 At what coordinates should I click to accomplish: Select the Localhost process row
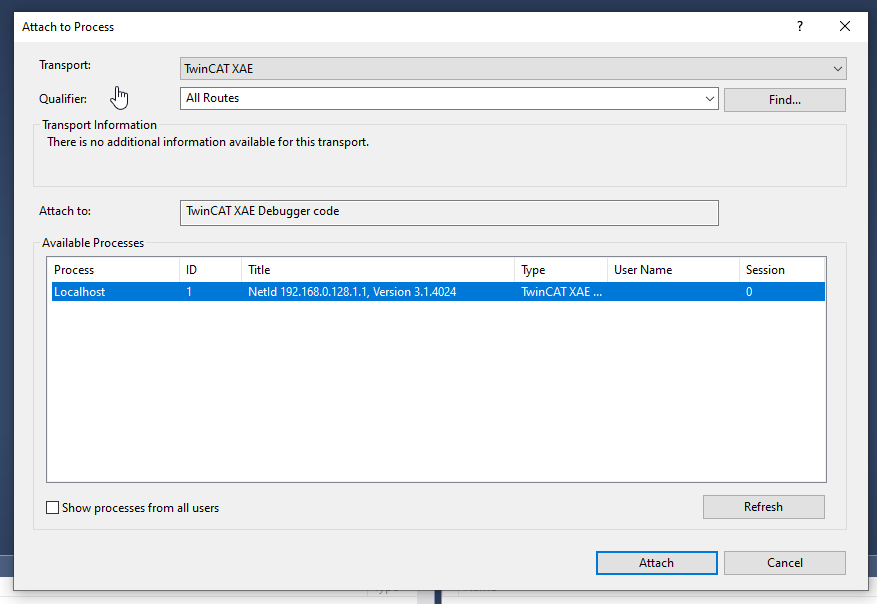click(x=438, y=292)
